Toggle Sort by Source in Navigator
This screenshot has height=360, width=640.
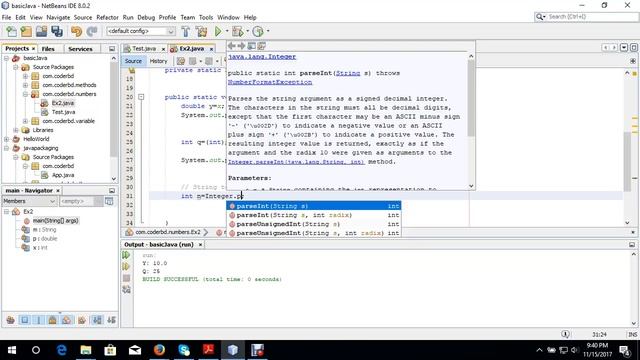pos(111,320)
